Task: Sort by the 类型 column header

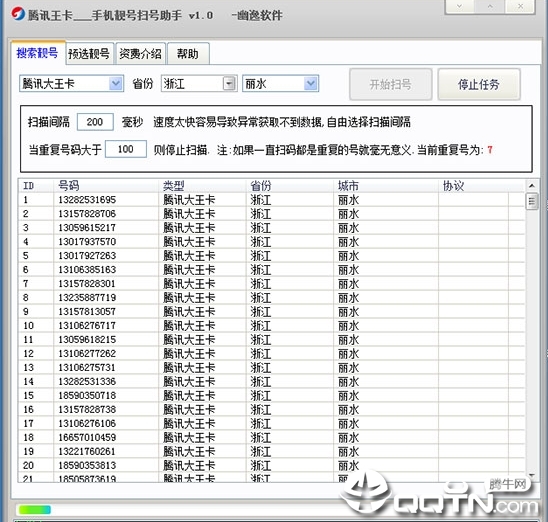Action: [203, 186]
